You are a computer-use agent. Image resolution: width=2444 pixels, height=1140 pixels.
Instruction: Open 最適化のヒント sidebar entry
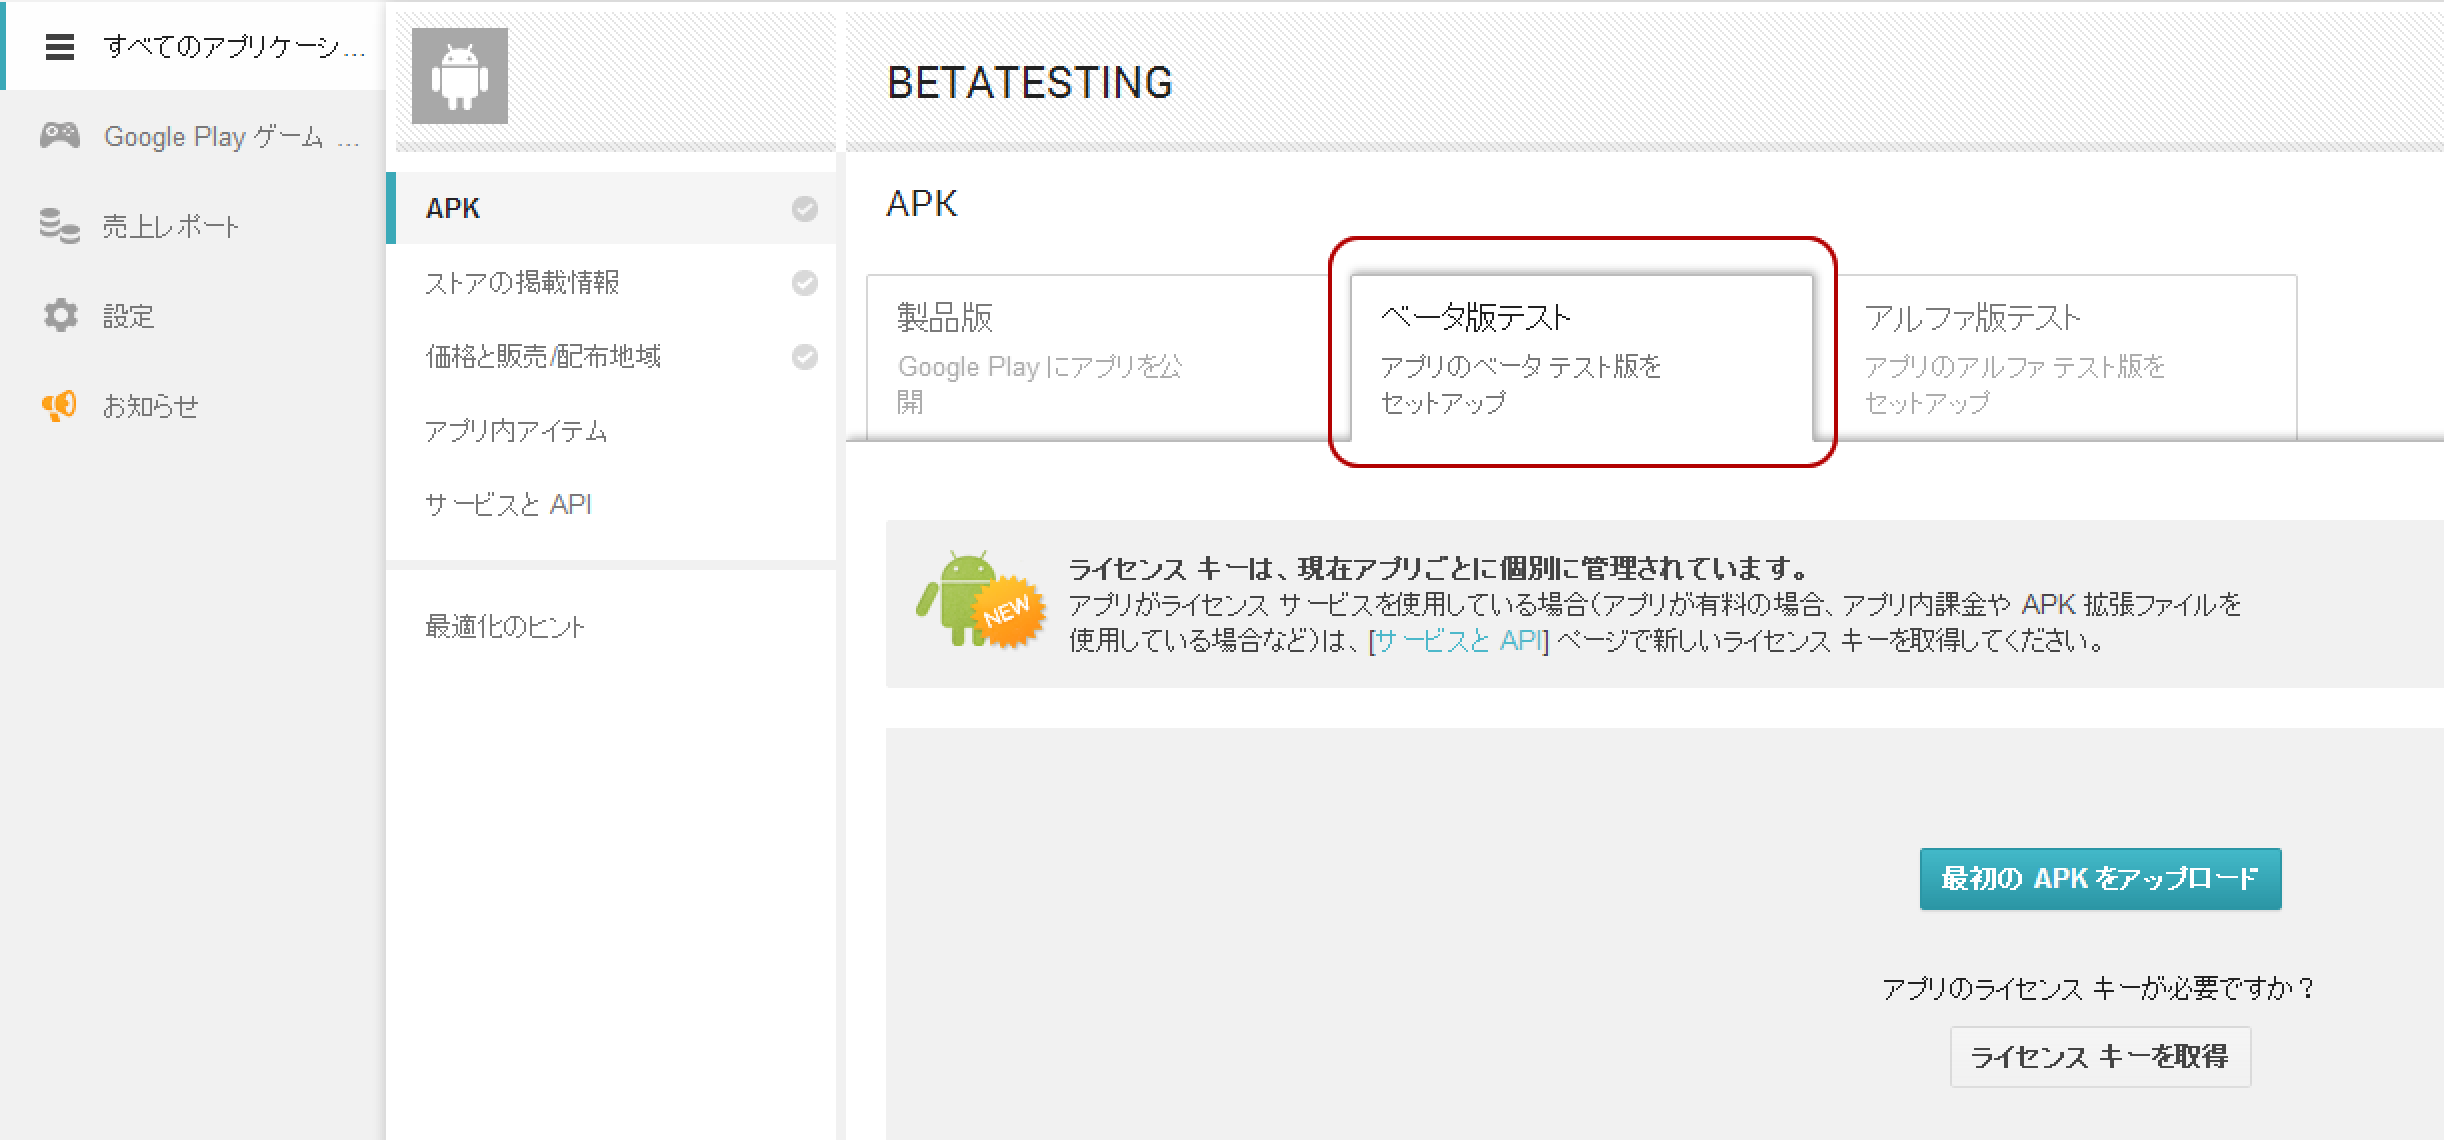point(505,627)
